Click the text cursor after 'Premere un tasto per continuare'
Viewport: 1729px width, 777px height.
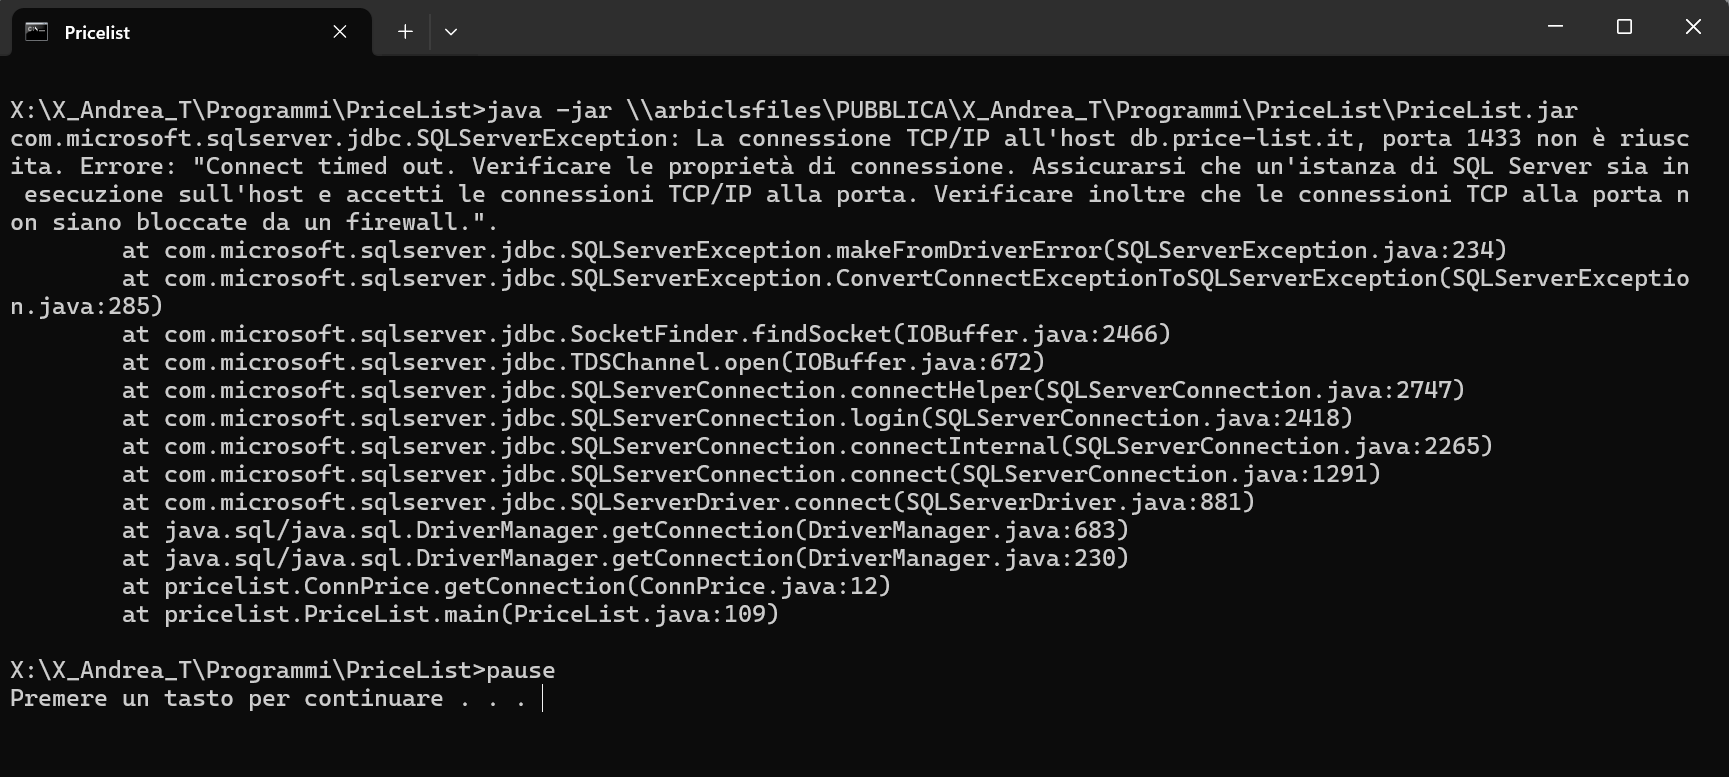tap(542, 698)
